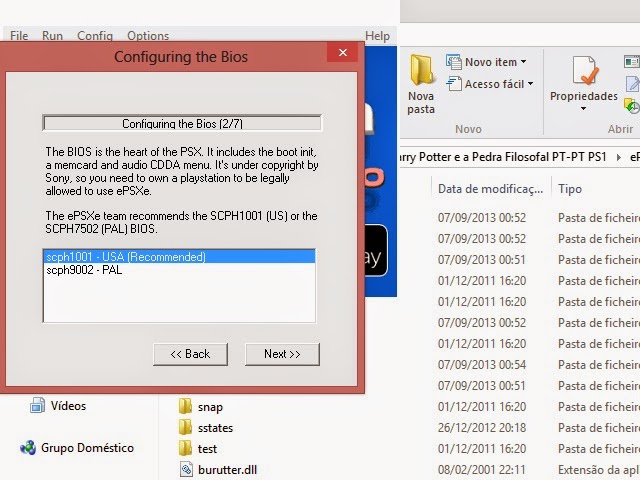Open the Options menu in ePSXe

(x=148, y=36)
